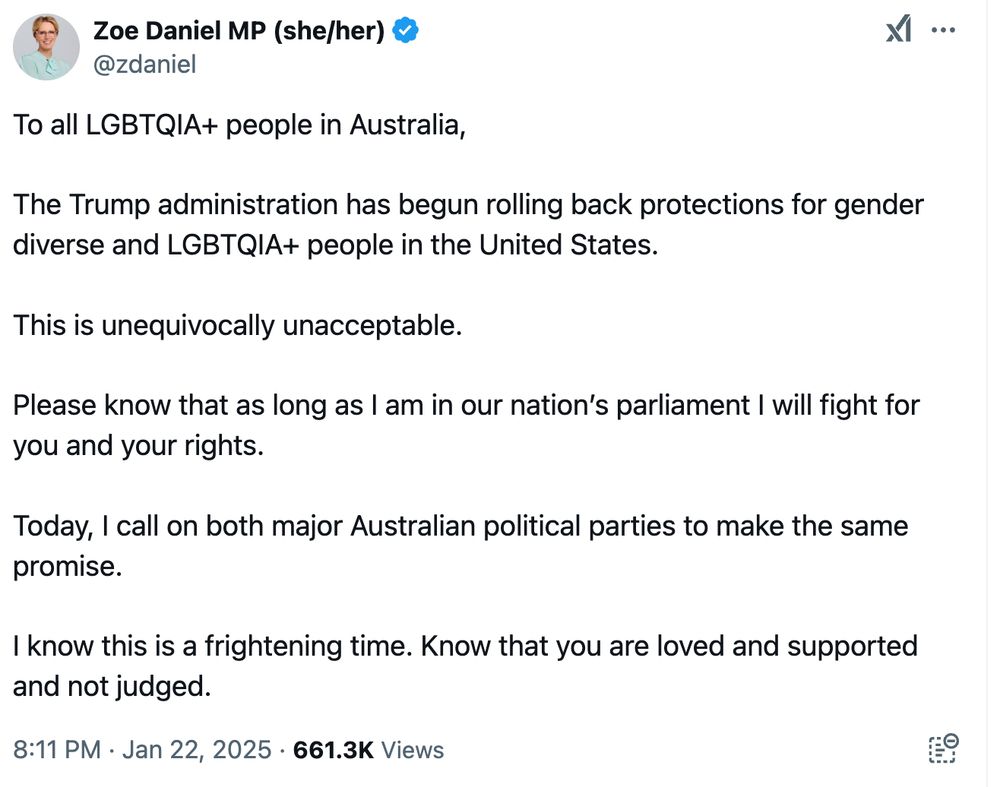Open Zoe Daniel's profile avatar picture
1000x787 pixels.
pos(46,47)
